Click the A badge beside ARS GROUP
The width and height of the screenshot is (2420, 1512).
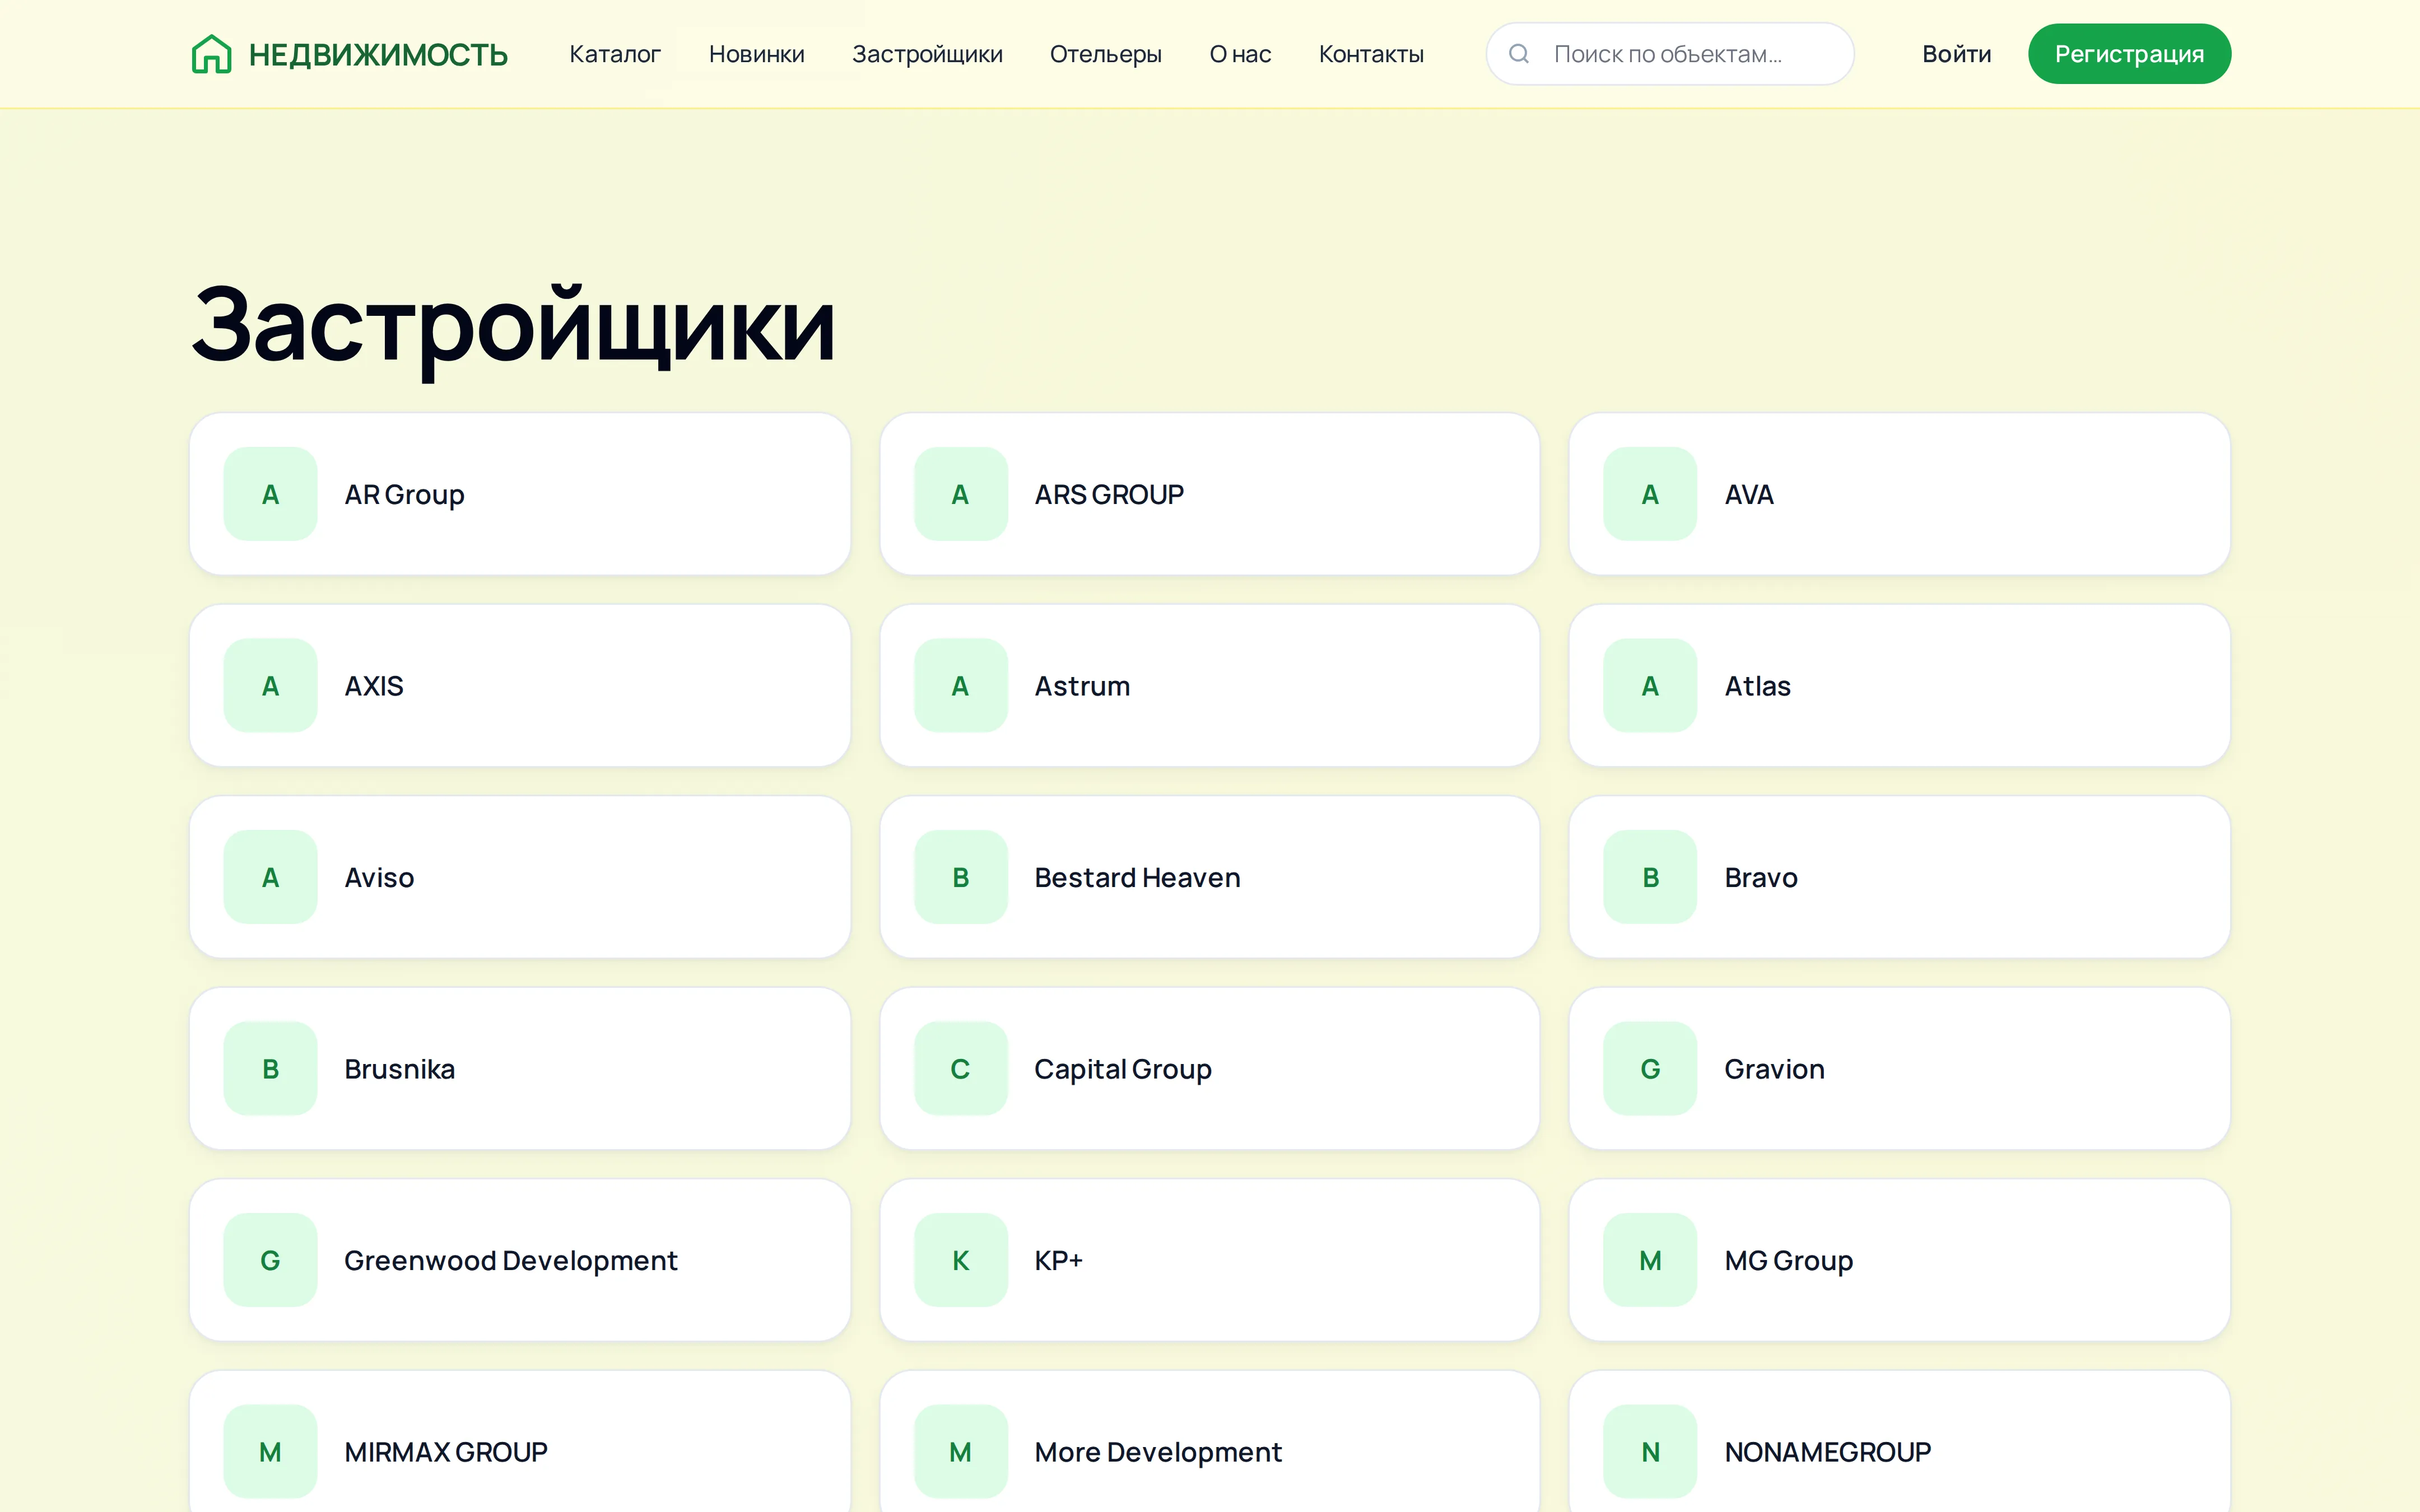click(x=960, y=494)
